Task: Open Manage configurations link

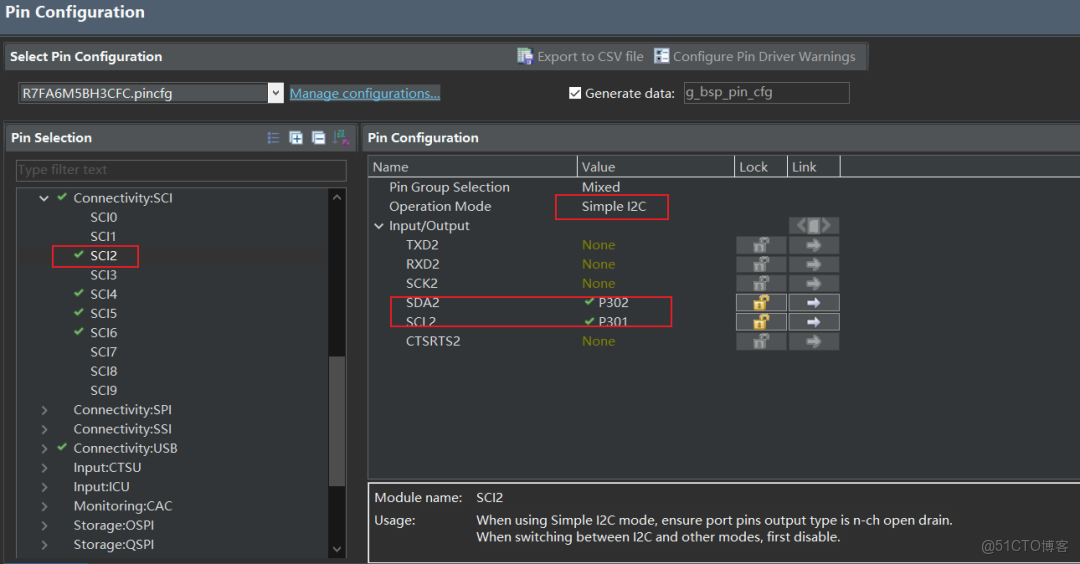Action: pos(364,93)
